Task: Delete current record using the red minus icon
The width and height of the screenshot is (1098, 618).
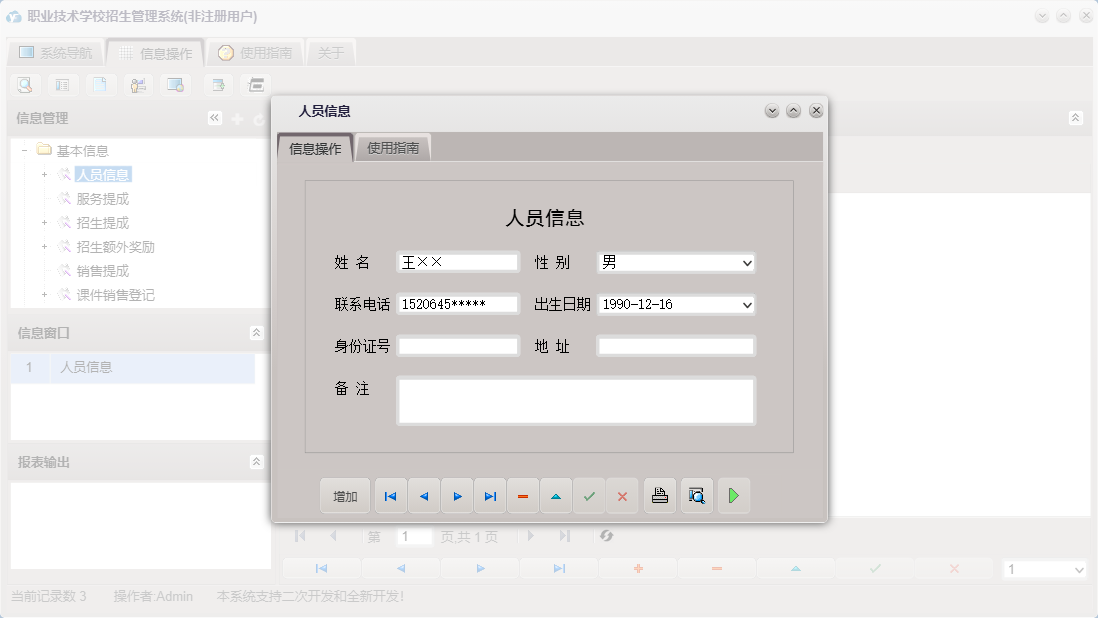Action: click(x=523, y=495)
